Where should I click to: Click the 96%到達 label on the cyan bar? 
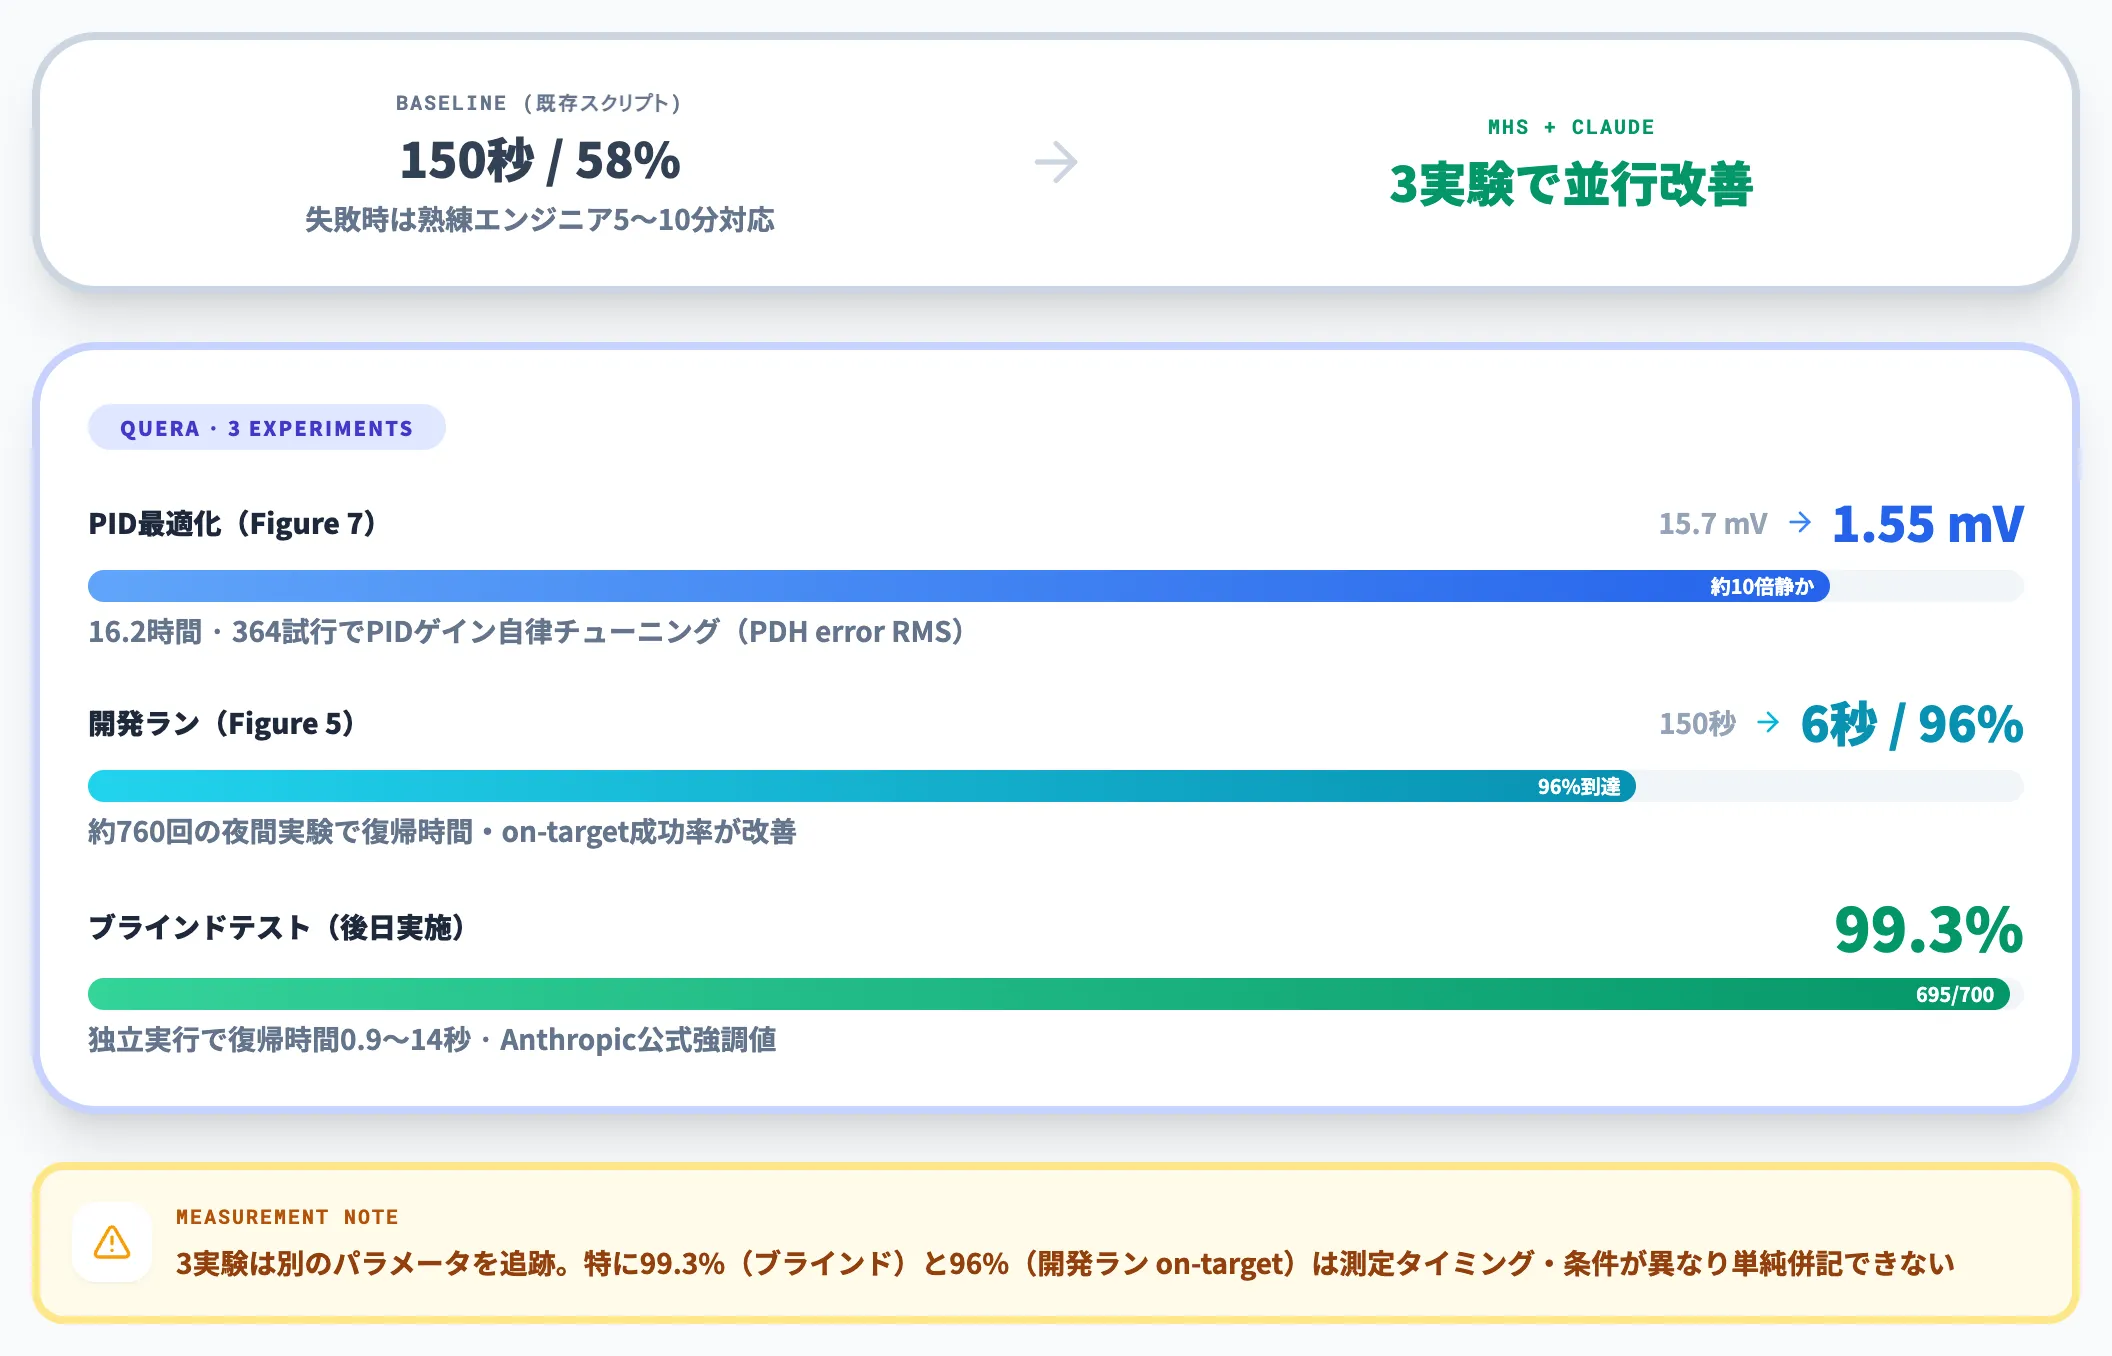click(1579, 787)
